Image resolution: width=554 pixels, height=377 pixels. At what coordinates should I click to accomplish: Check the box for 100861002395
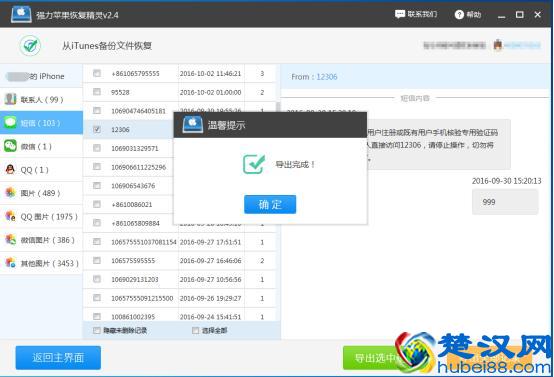pos(97,316)
